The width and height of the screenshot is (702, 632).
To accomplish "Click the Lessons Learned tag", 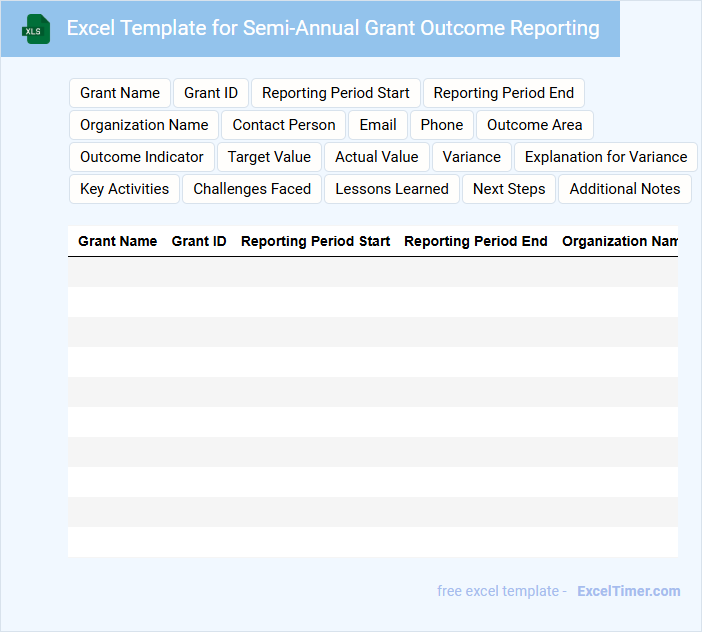I will [x=392, y=189].
